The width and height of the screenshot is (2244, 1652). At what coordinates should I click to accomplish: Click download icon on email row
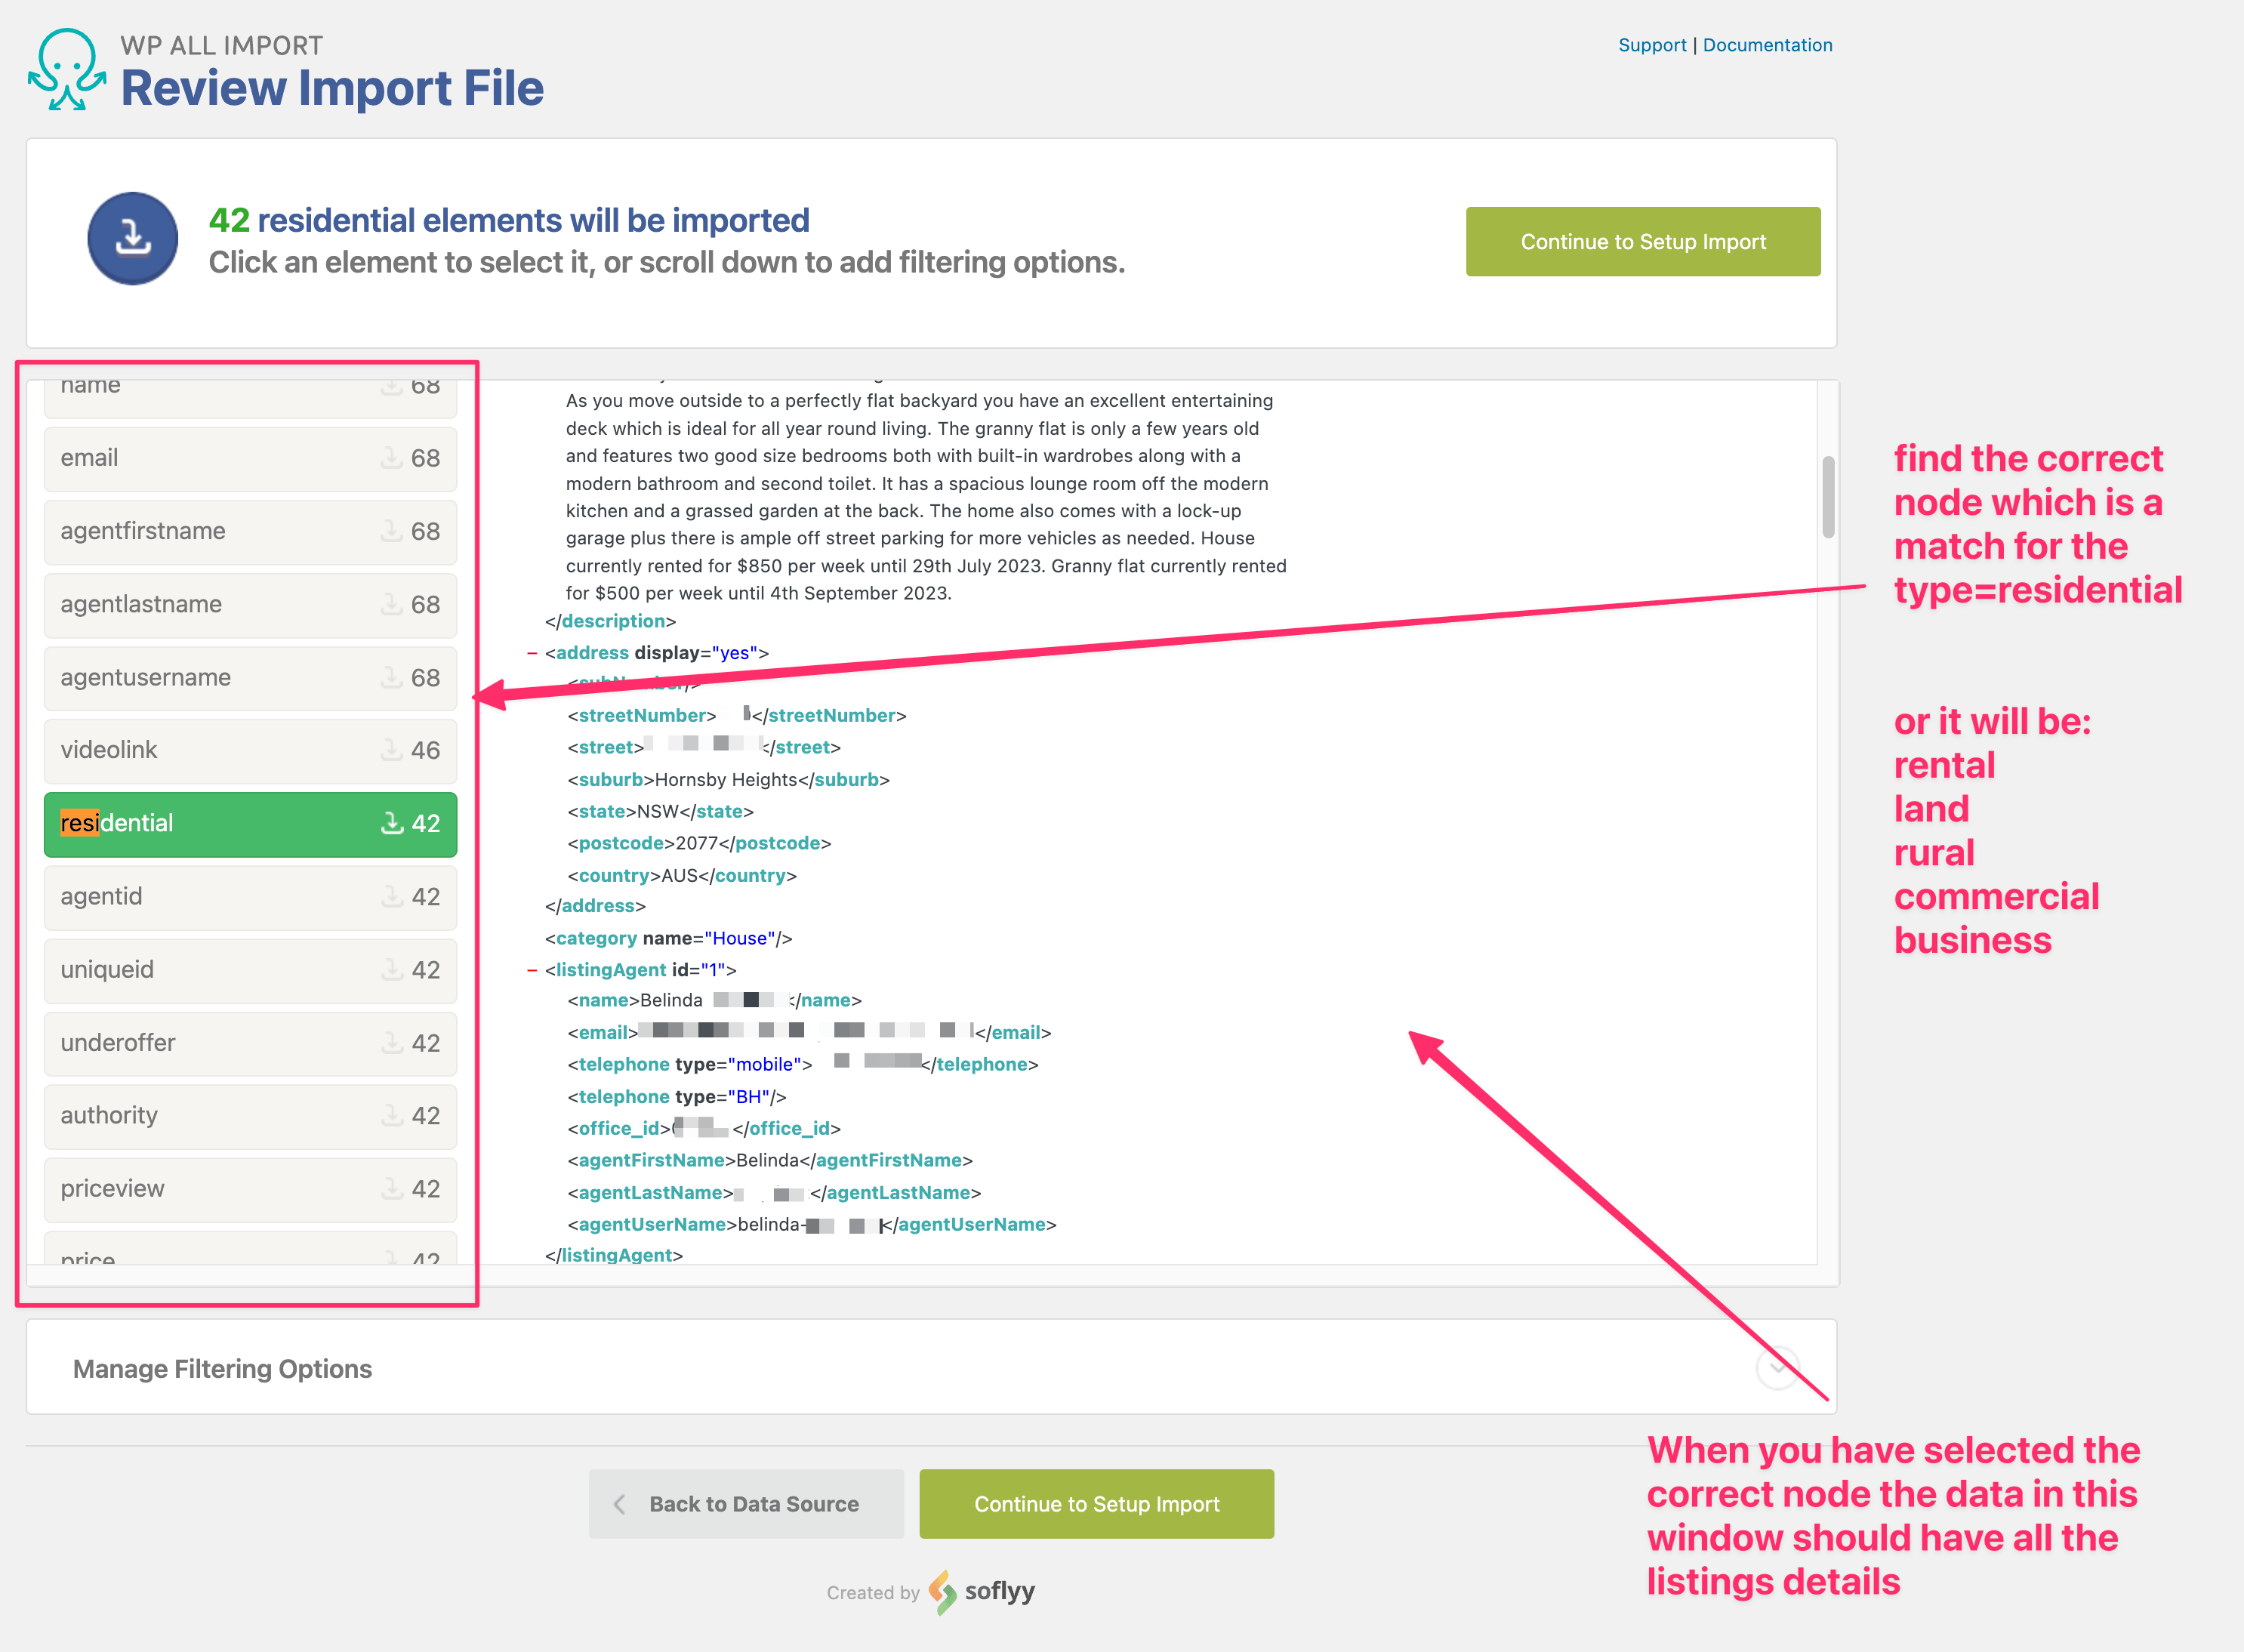[391, 458]
